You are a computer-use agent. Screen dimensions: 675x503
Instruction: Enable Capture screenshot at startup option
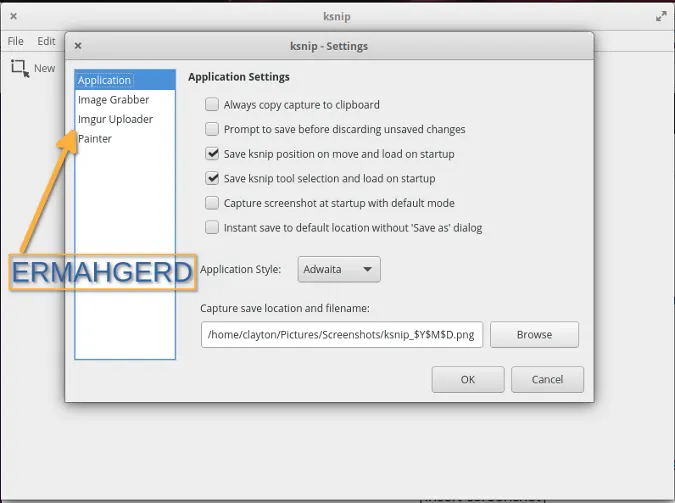point(212,203)
